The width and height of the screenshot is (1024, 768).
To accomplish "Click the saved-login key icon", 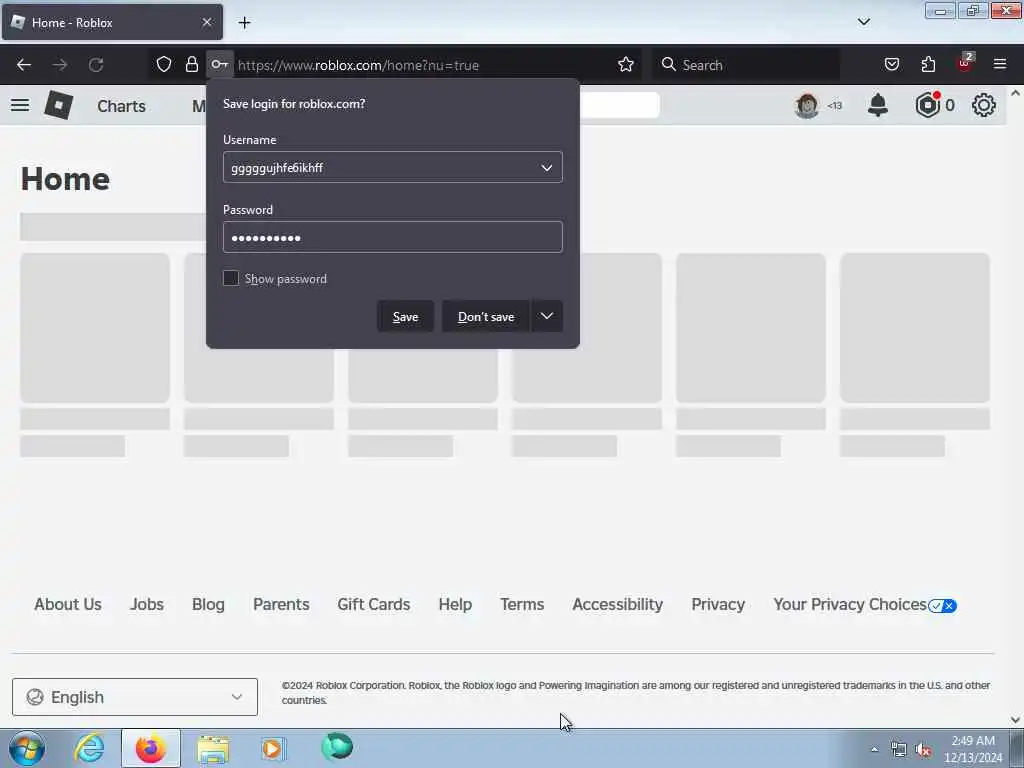I will click(x=219, y=64).
